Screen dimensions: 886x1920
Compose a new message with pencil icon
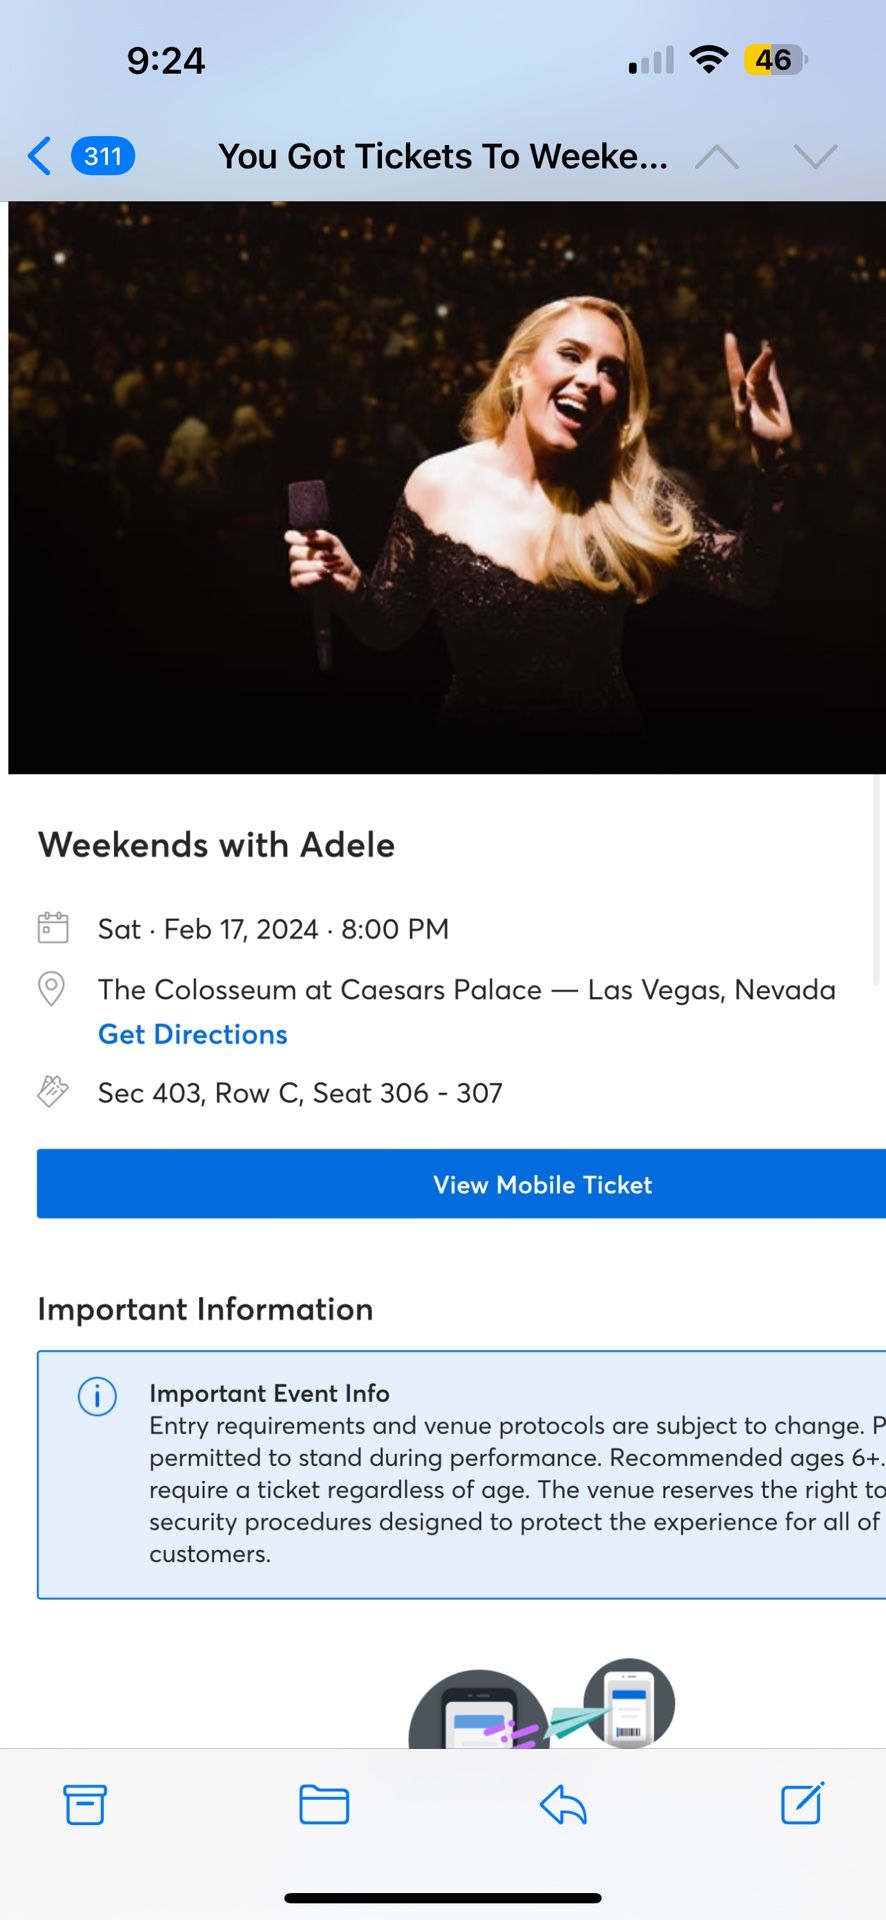(x=802, y=1803)
